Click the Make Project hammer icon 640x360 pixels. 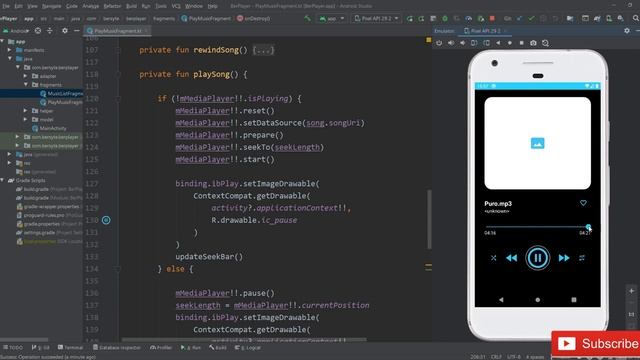307,18
